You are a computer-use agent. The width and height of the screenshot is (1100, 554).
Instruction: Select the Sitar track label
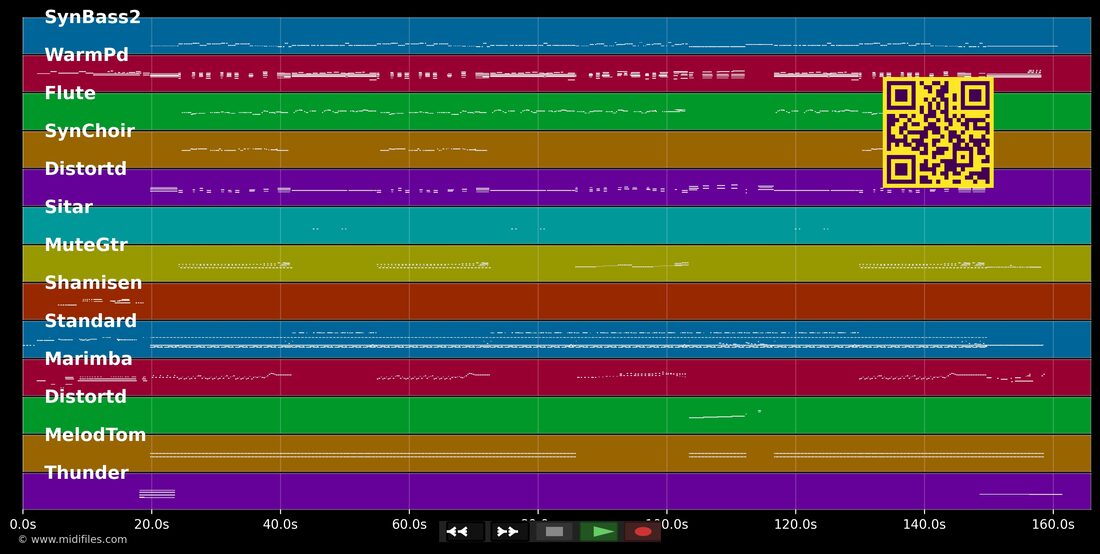69,207
